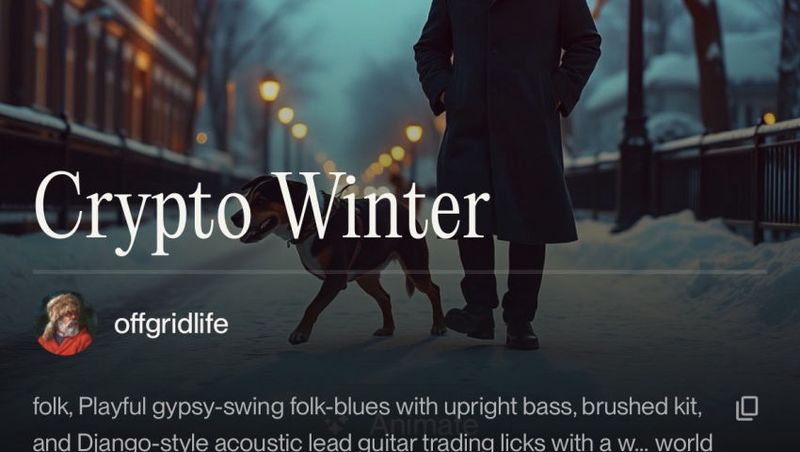Viewport: 800px width, 452px height.
Task: Click the man in the long coat on the cover
Action: 505,168
